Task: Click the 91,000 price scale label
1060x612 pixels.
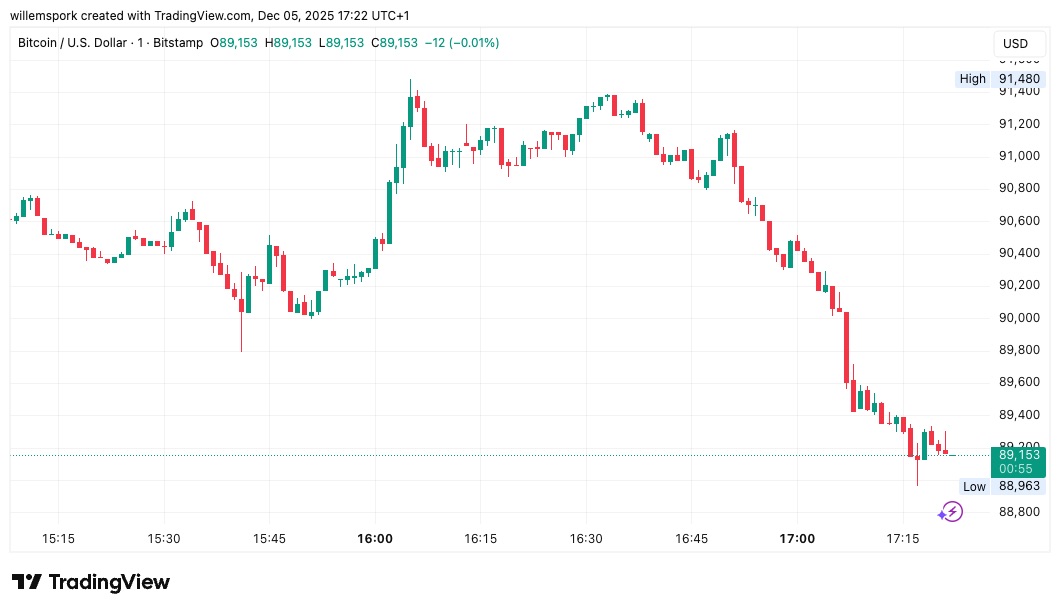Action: [x=1018, y=156]
